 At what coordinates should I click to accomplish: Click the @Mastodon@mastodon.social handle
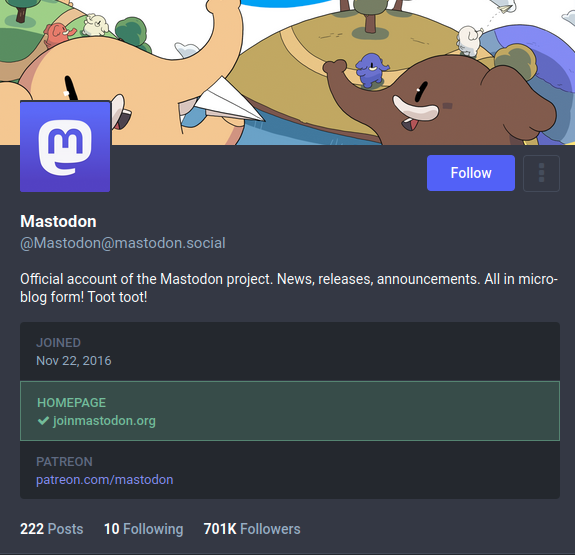pos(123,243)
